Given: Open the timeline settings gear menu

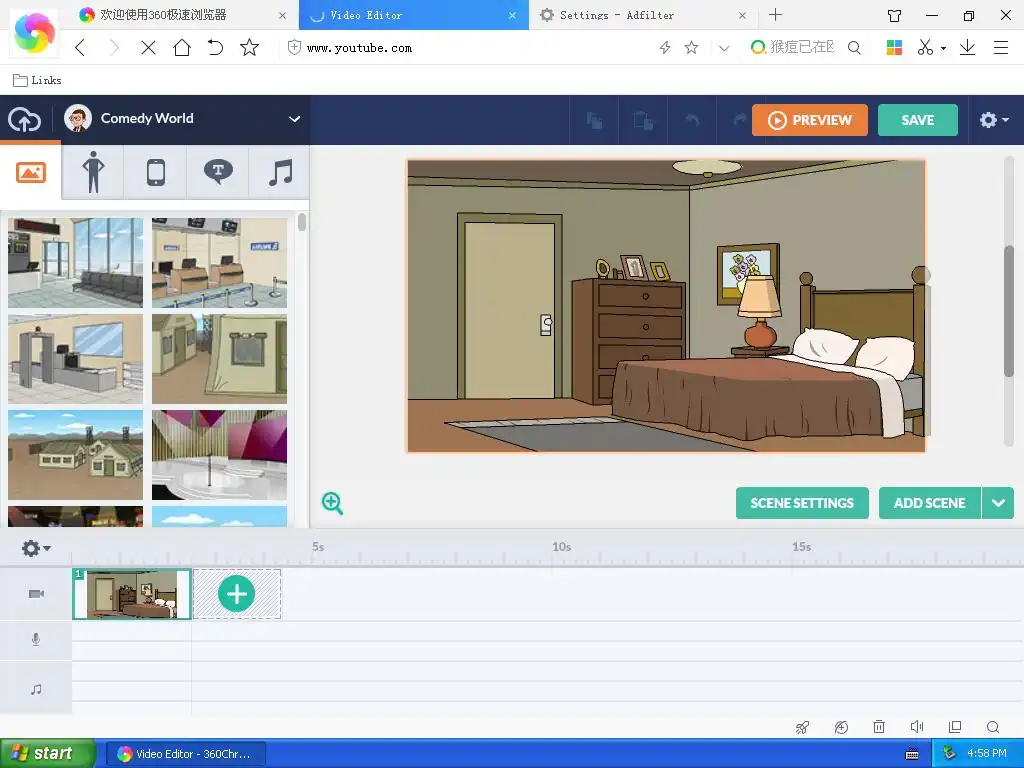Looking at the screenshot, I should [36, 548].
